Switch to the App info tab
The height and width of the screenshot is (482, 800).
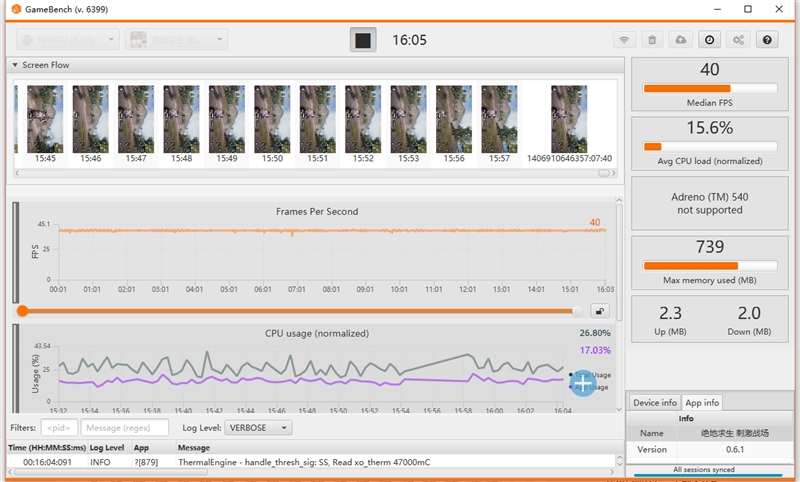(x=702, y=403)
